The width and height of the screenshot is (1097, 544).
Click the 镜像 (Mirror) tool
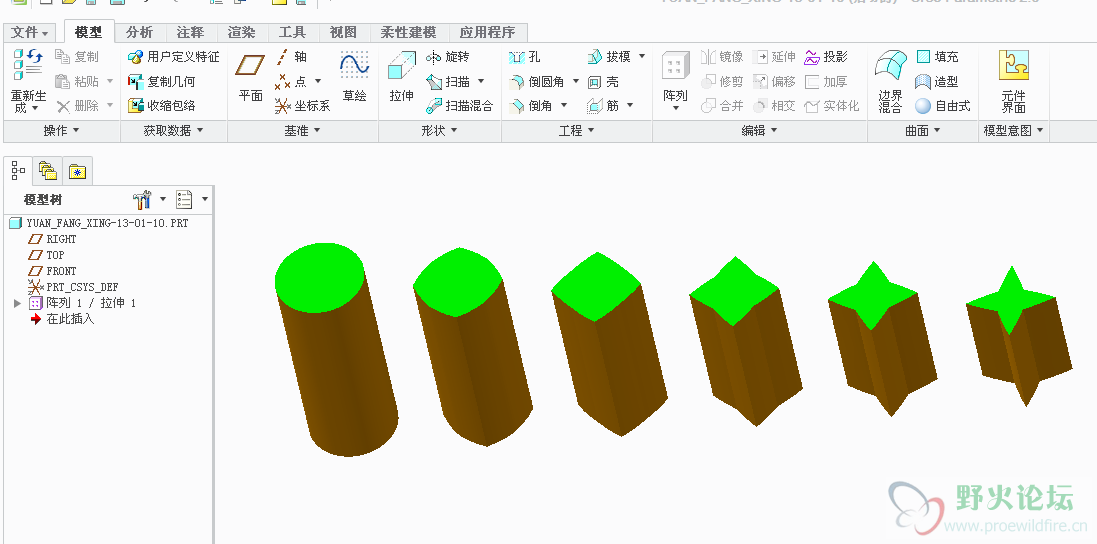click(723, 57)
